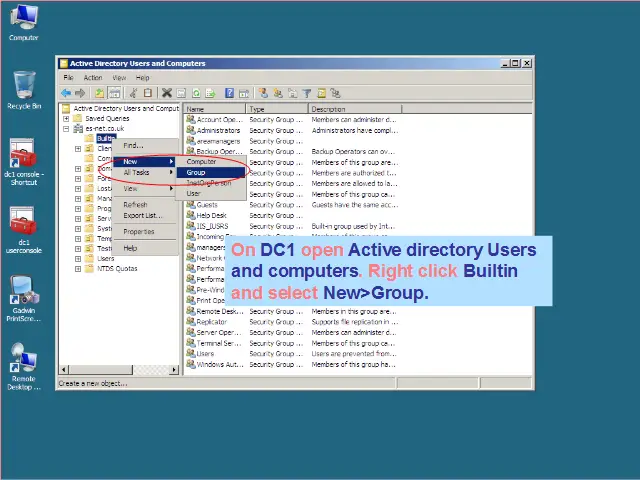Screen dimensions: 640x480
Task: Click the Find Objects toolbar icon
Action: point(321,93)
